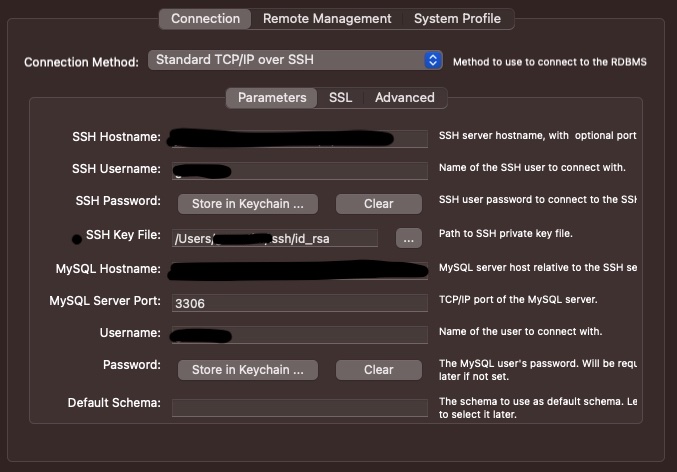Clear the stored SSH password
Image resolution: width=677 pixels, height=472 pixels.
point(378,203)
